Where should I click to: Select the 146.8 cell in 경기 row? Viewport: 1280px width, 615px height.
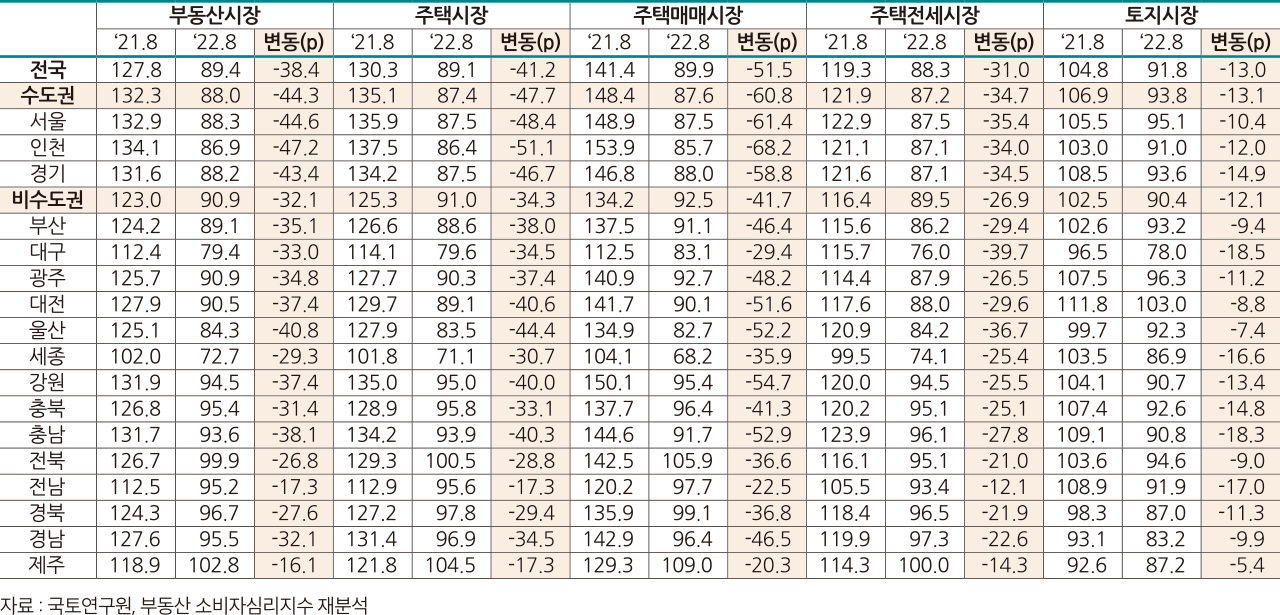pyautogui.click(x=609, y=174)
